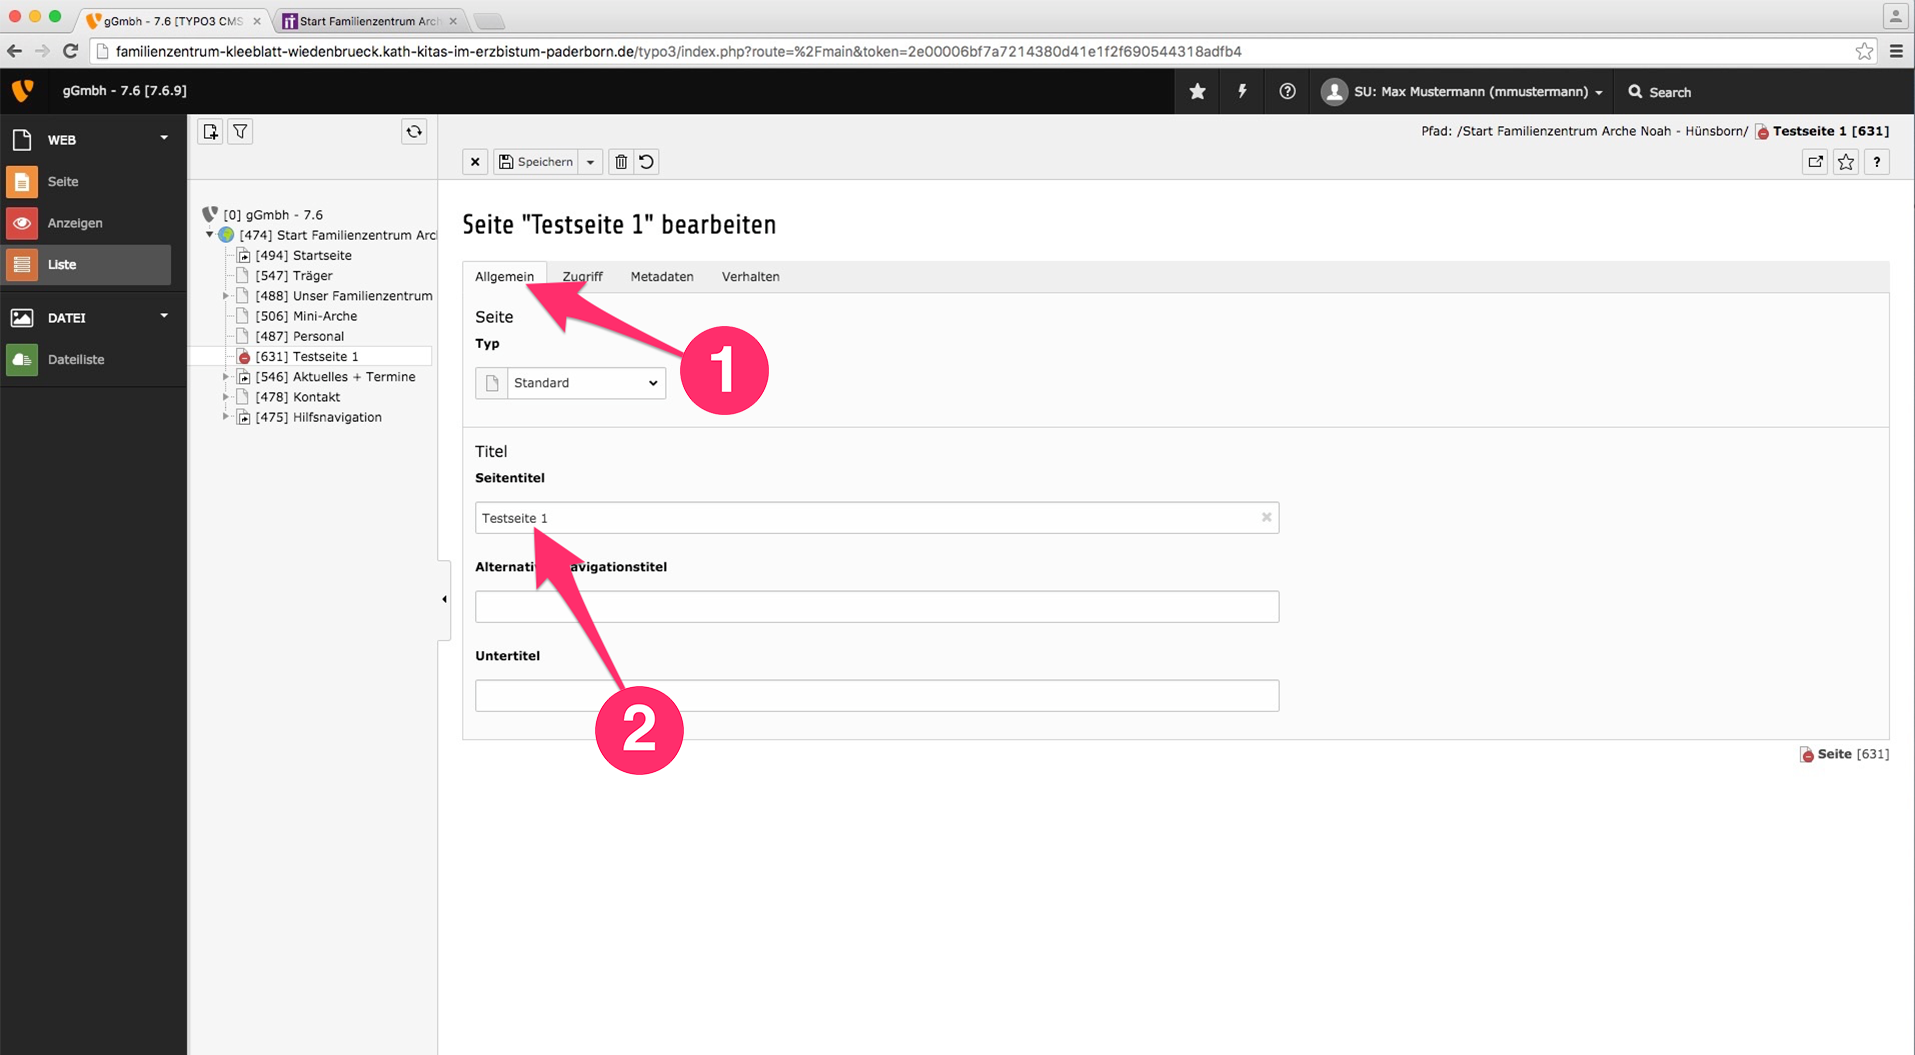Viewport: 1915px width, 1055px height.
Task: Open the bookmarks star in top bar
Action: [x=1197, y=92]
